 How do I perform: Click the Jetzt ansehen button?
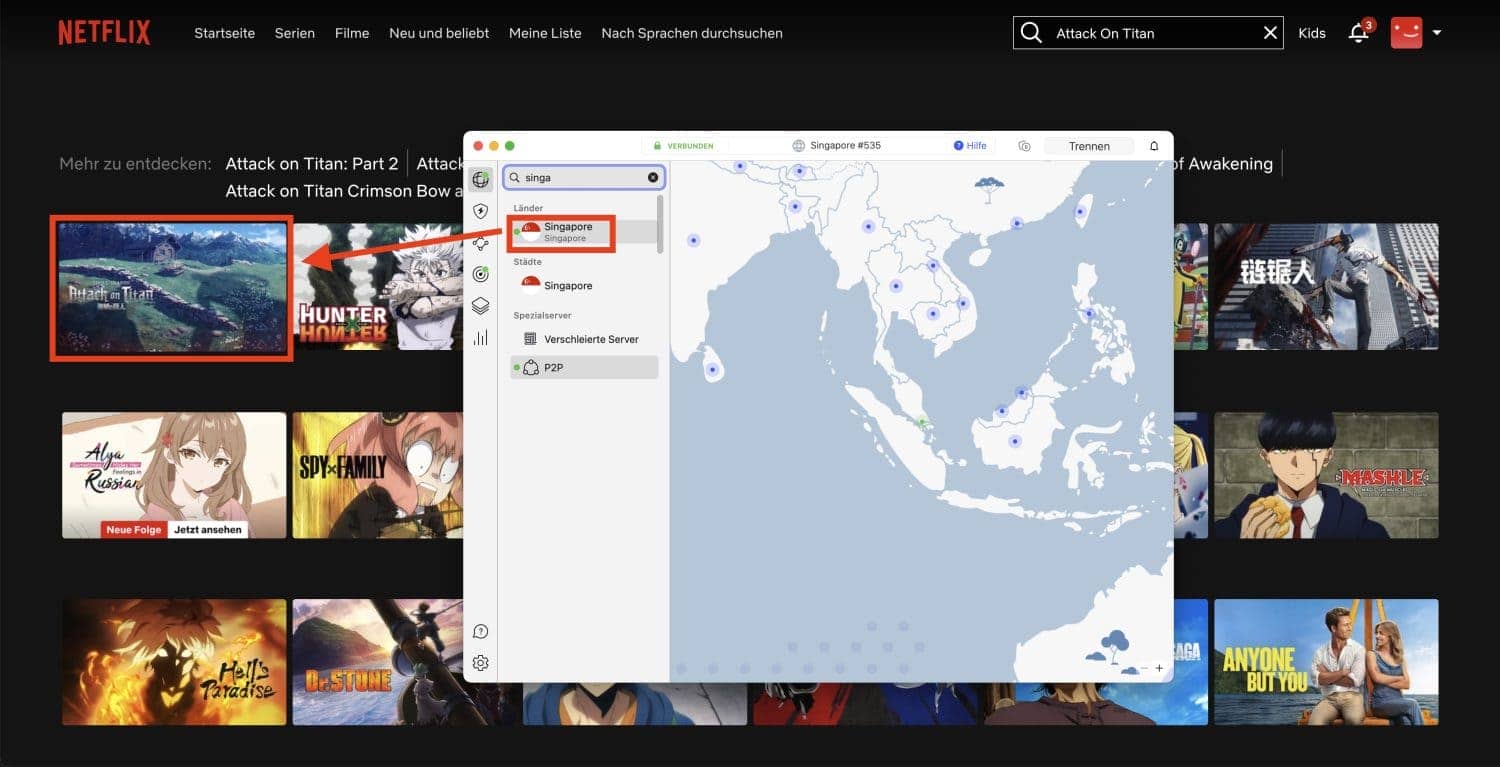(208, 529)
